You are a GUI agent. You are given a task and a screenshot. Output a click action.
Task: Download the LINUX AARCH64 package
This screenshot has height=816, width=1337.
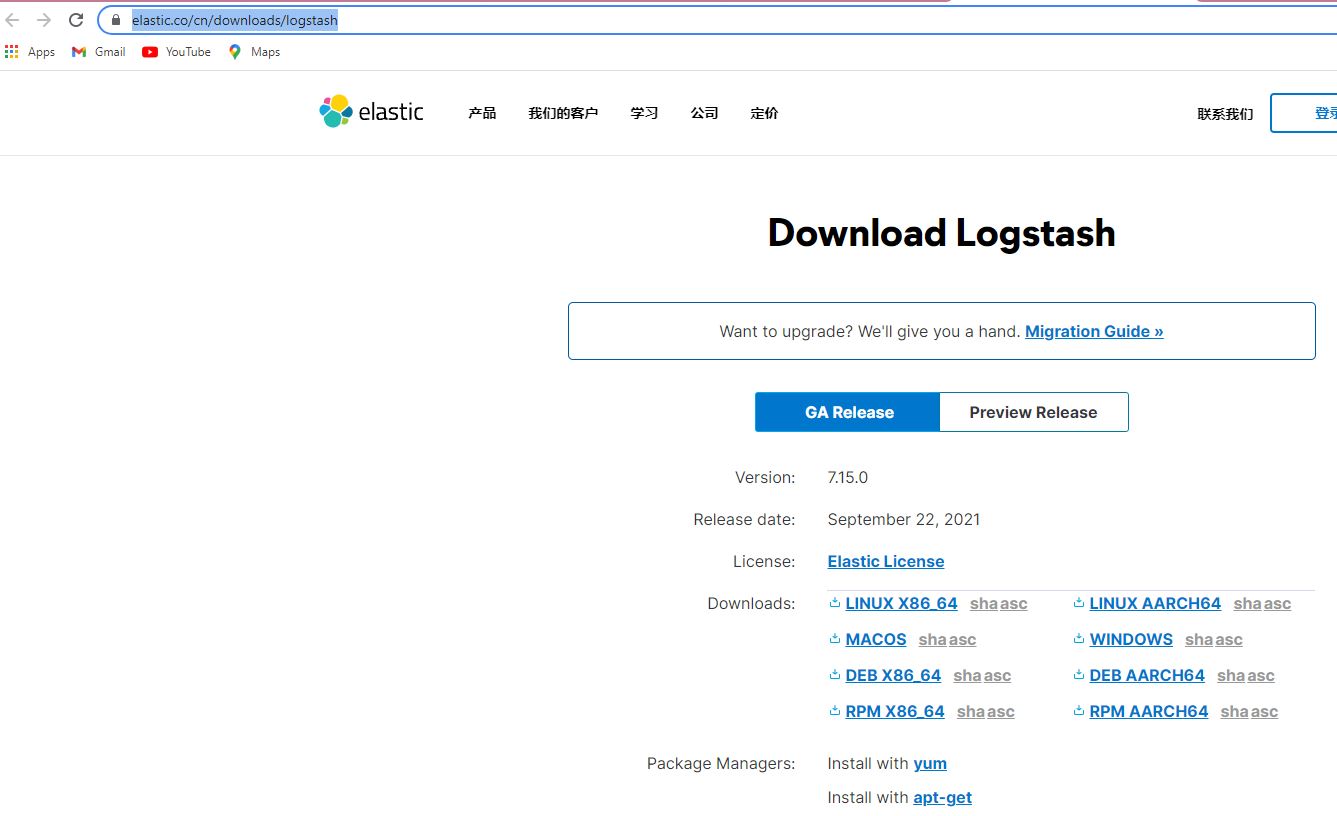coord(1155,603)
